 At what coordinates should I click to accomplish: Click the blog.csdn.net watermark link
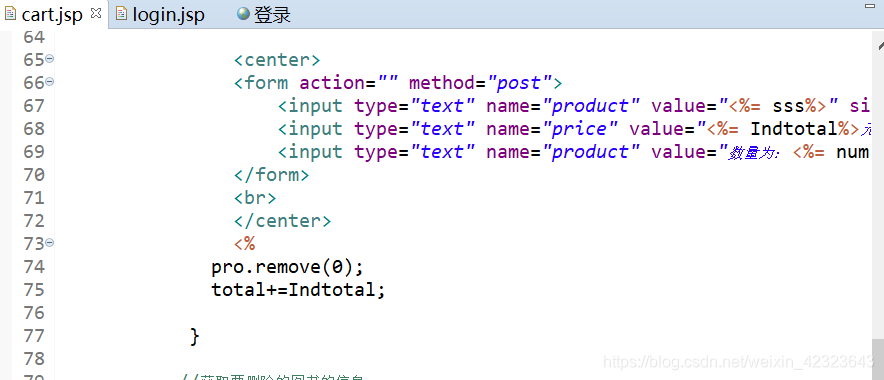738,361
